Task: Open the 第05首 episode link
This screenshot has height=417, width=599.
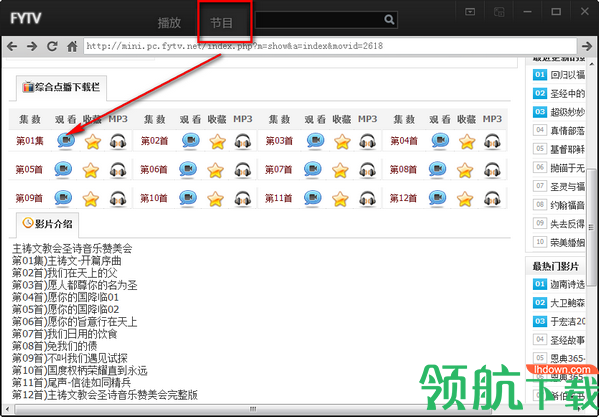Action: point(29,170)
